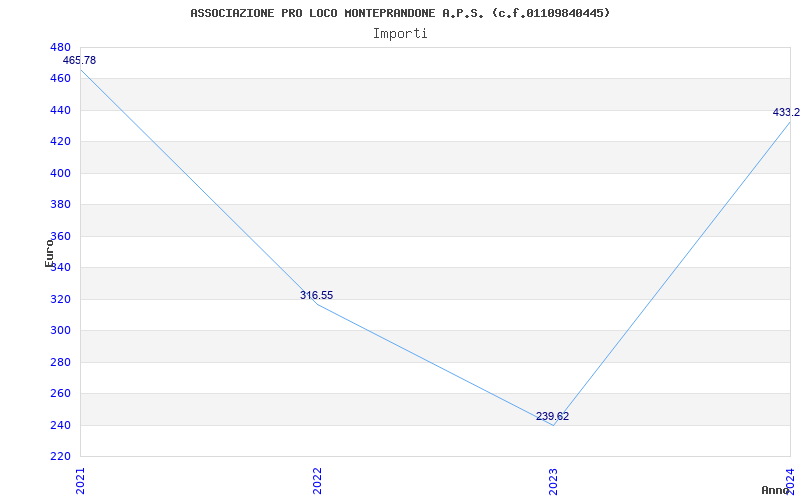Viewport: 800px width, 500px height.
Task: Click the 280 y-axis tick label
Action: [x=60, y=362]
